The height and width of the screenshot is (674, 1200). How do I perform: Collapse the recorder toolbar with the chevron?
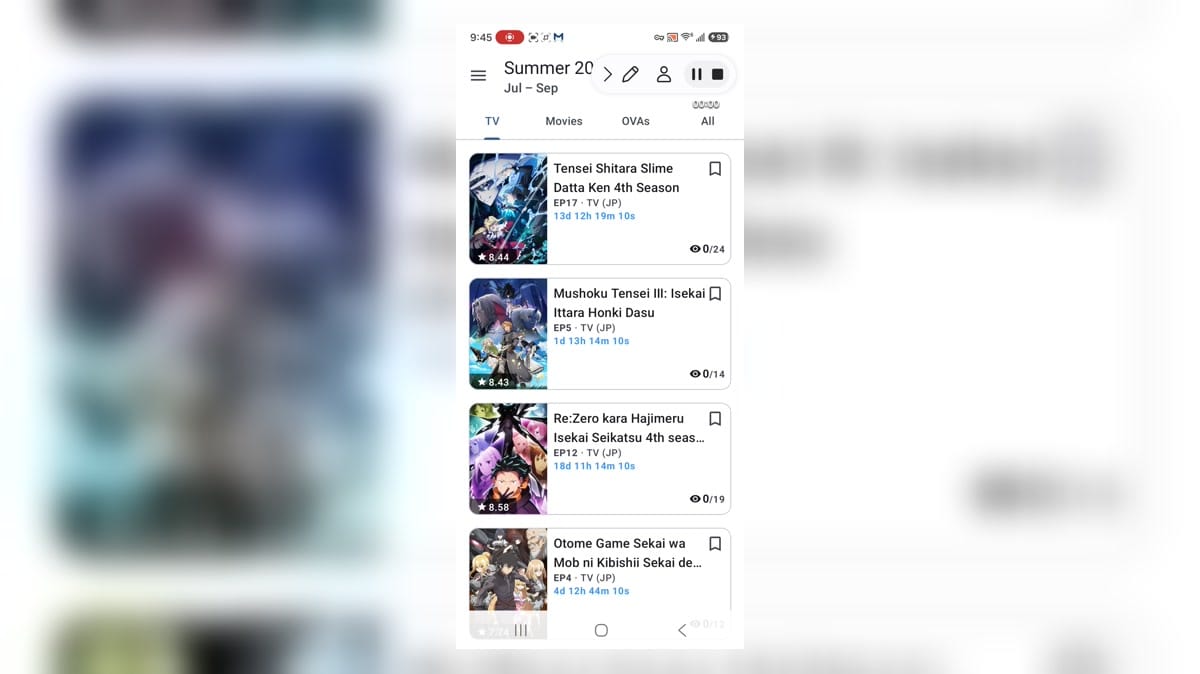coord(607,74)
